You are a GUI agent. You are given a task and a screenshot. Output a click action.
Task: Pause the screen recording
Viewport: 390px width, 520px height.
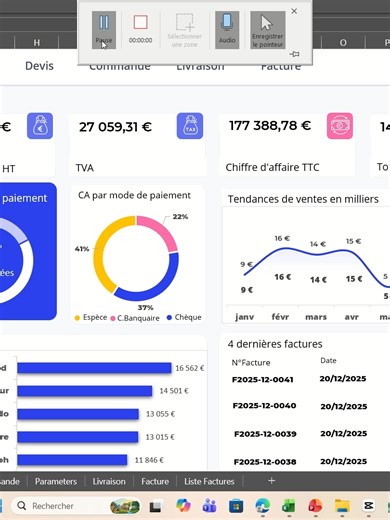pyautogui.click(x=104, y=30)
